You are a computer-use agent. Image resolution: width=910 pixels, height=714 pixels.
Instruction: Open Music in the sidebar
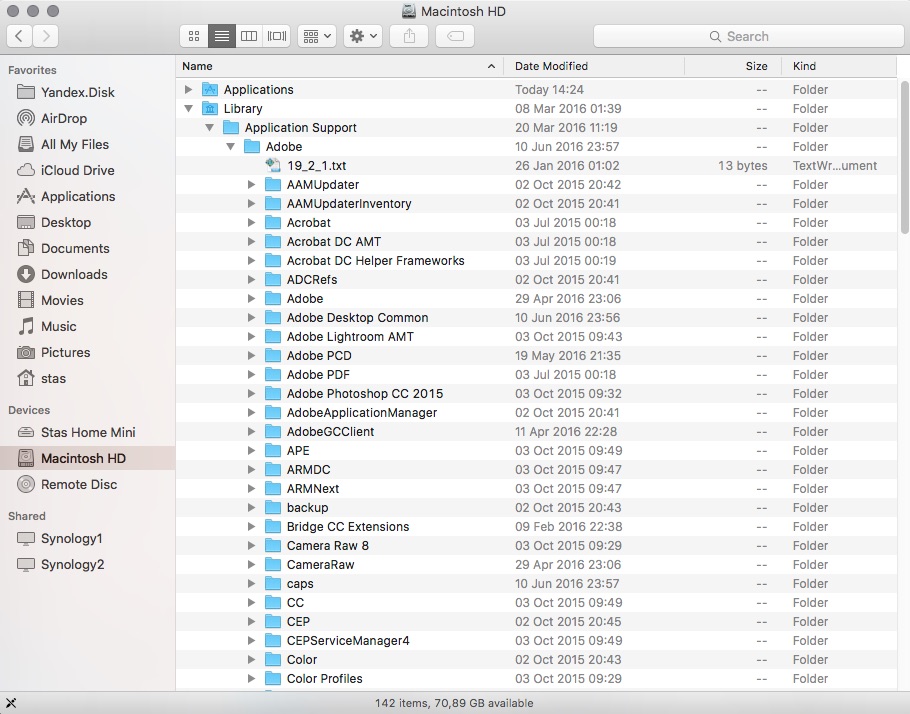pyautogui.click(x=88, y=327)
